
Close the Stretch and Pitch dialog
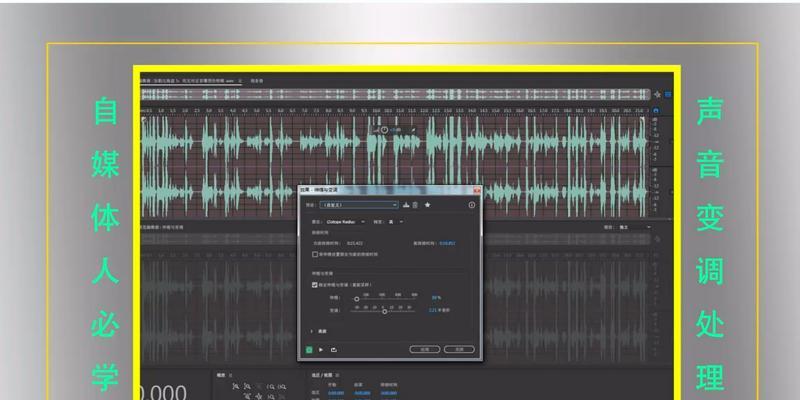(477, 190)
